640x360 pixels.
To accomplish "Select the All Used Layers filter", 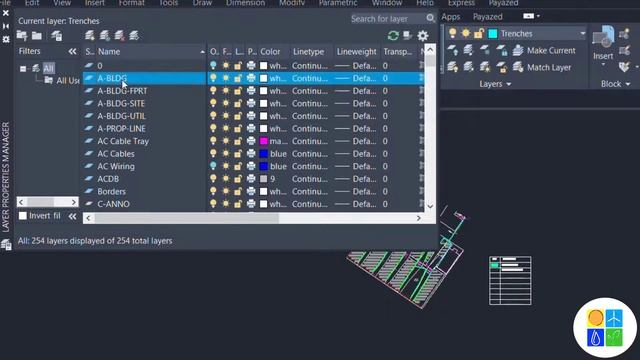I will pyautogui.click(x=63, y=80).
